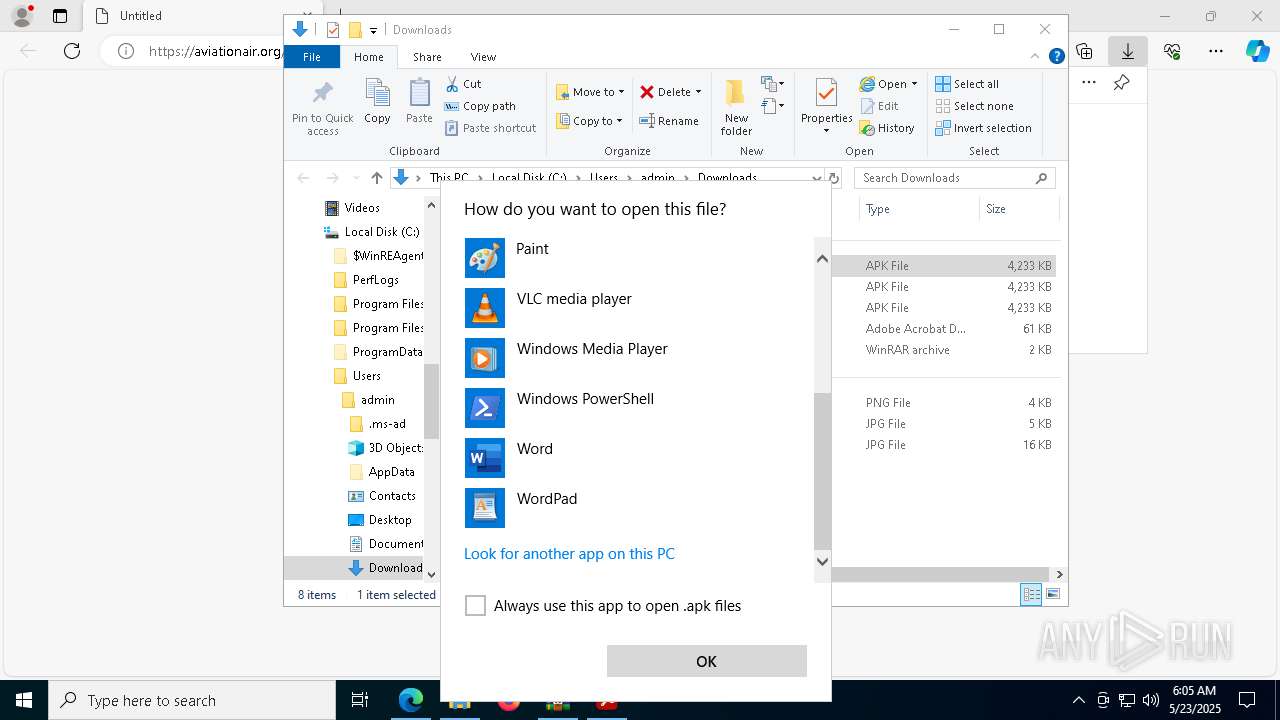Open the Windows Start menu
The width and height of the screenshot is (1280, 720).
pyautogui.click(x=24, y=700)
